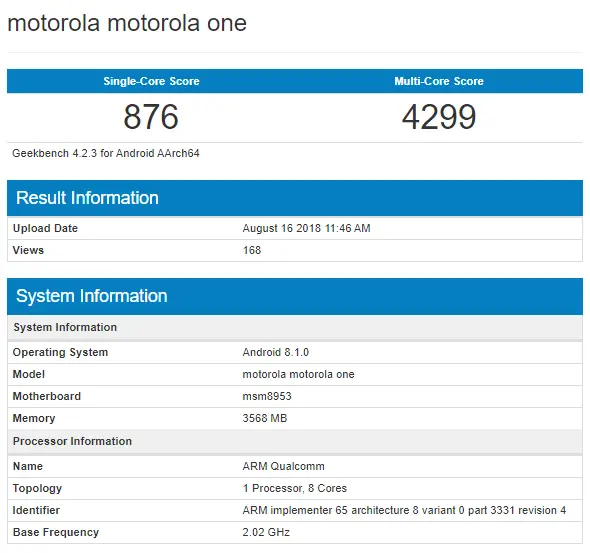Select the motherboard value msm8953

pyautogui.click(x=267, y=396)
